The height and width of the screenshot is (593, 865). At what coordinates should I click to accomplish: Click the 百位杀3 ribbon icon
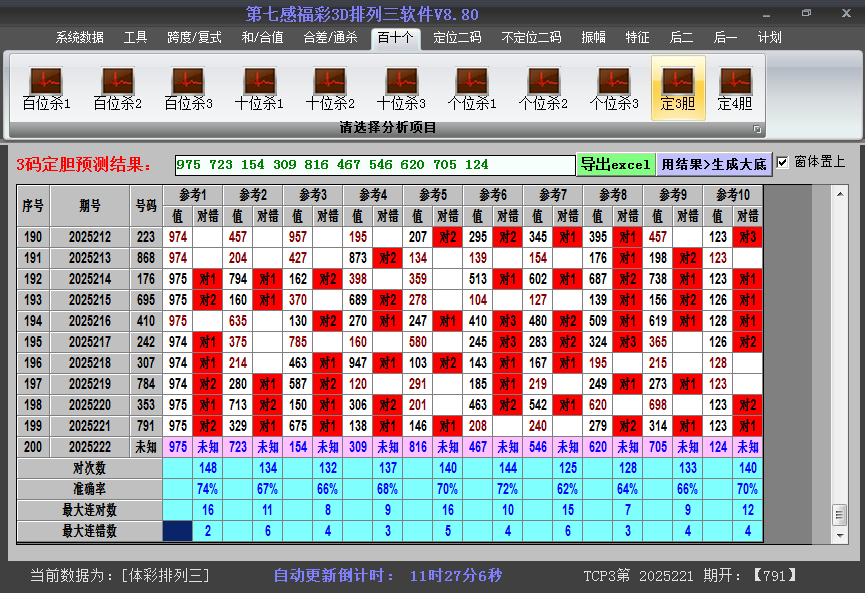(x=188, y=88)
